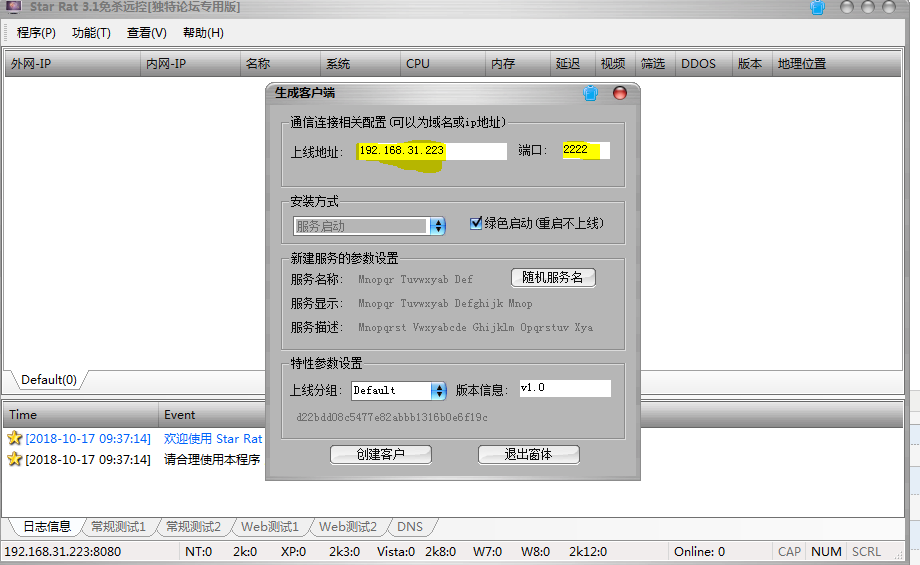Open the 程序(P) menu

[36, 33]
